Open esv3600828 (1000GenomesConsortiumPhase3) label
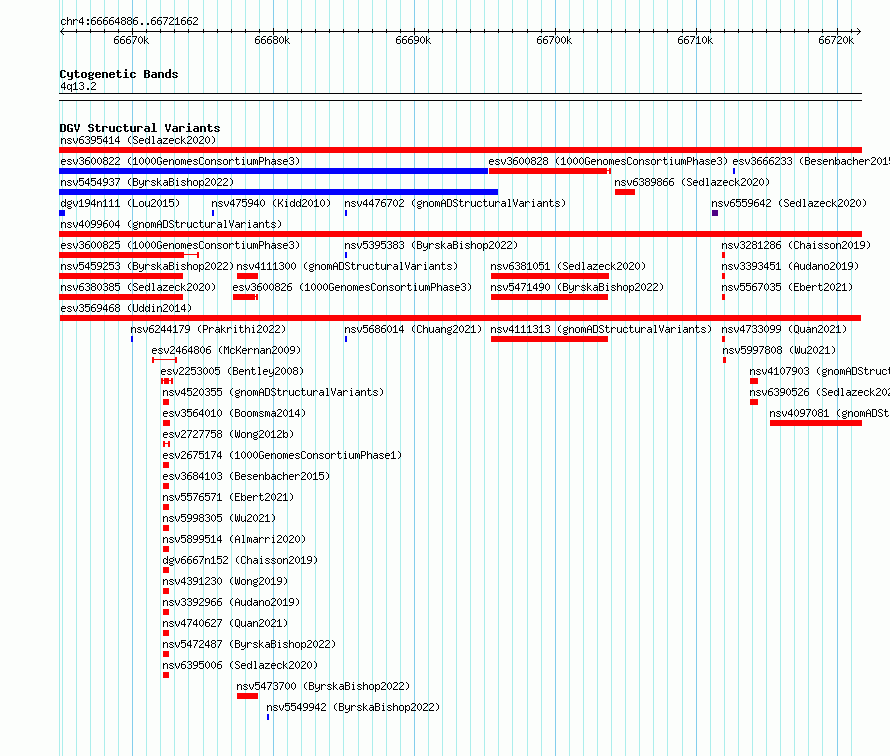The height and width of the screenshot is (756, 890). 608,161
